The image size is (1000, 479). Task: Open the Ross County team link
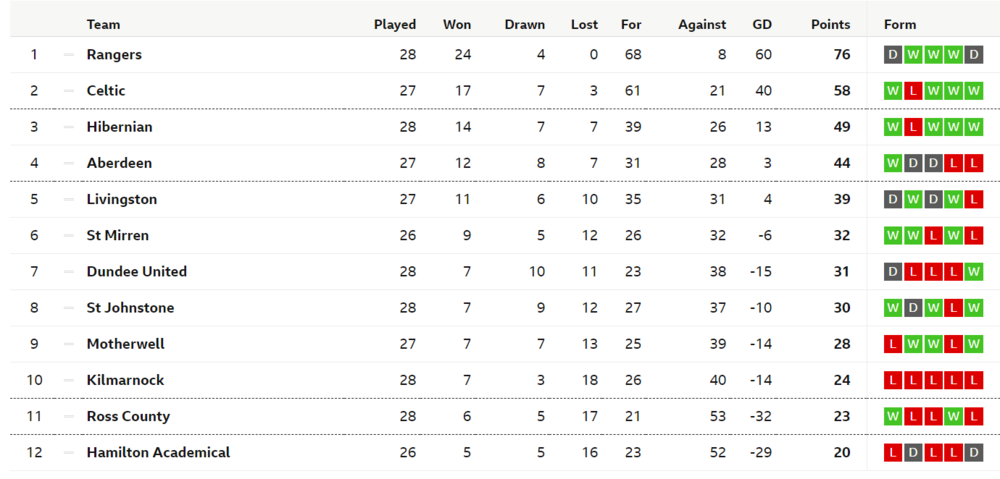coord(128,416)
